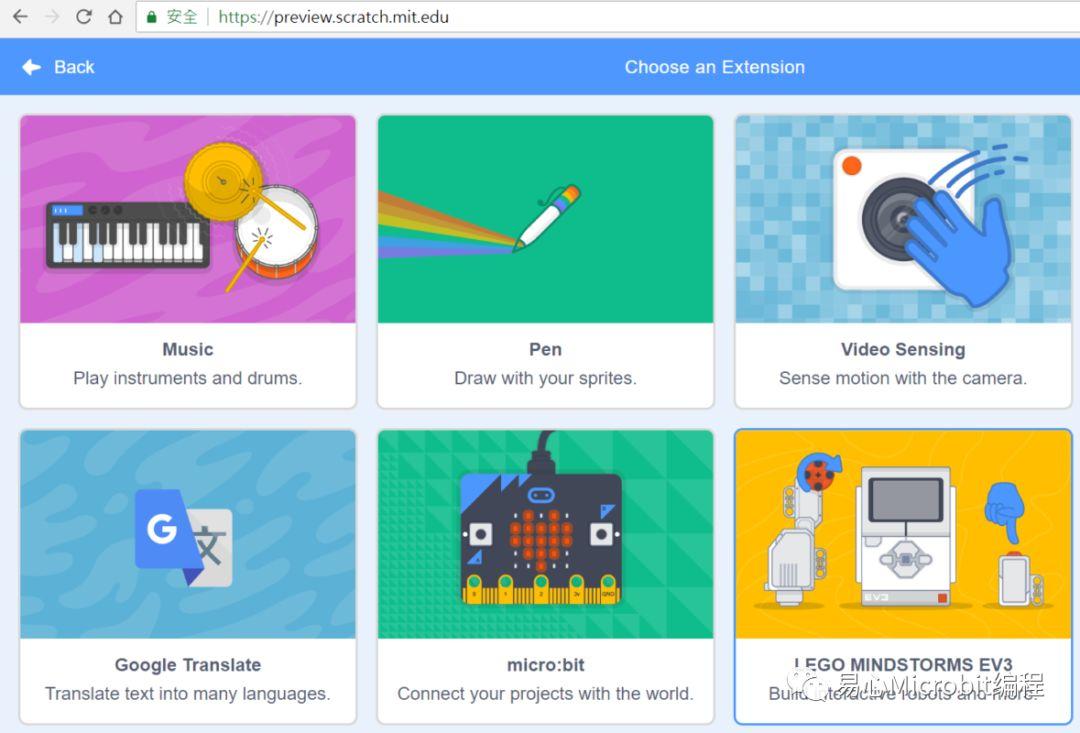The height and width of the screenshot is (733, 1080).
Task: Click the browser forward arrow
Action: point(52,17)
